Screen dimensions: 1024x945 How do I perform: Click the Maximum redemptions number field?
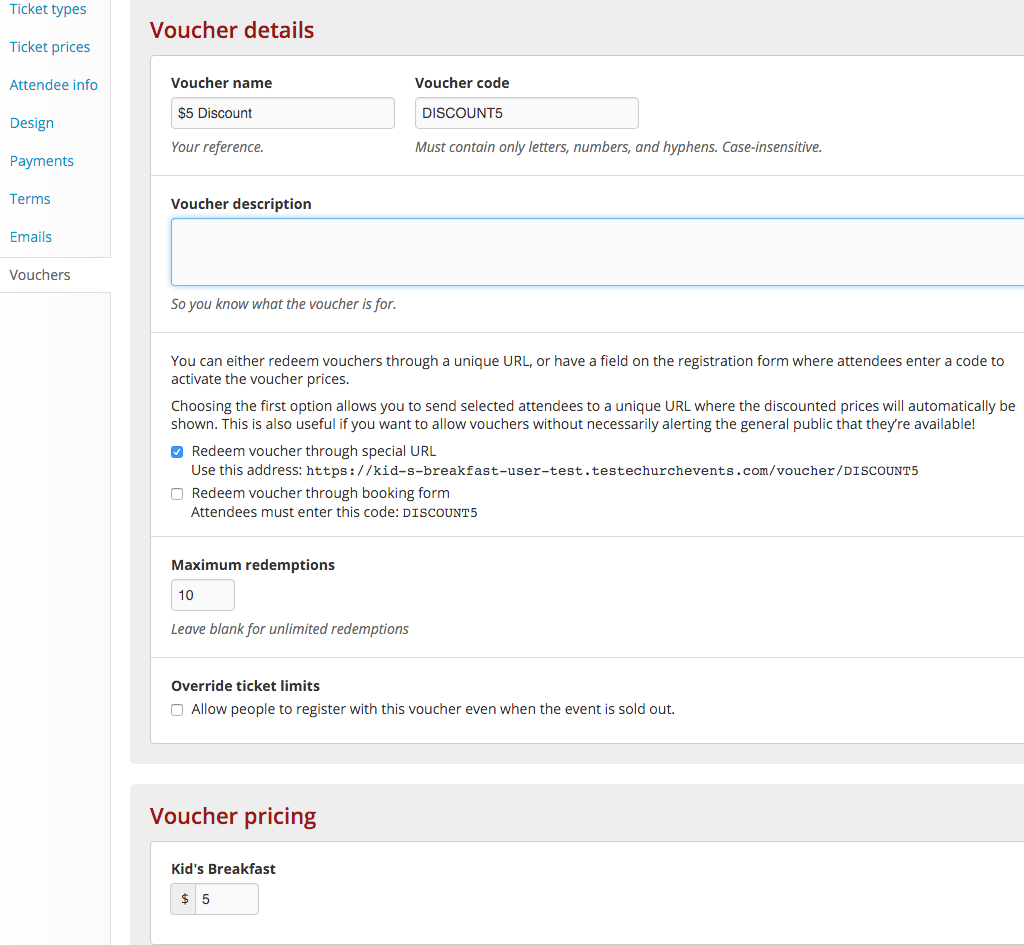pos(203,595)
